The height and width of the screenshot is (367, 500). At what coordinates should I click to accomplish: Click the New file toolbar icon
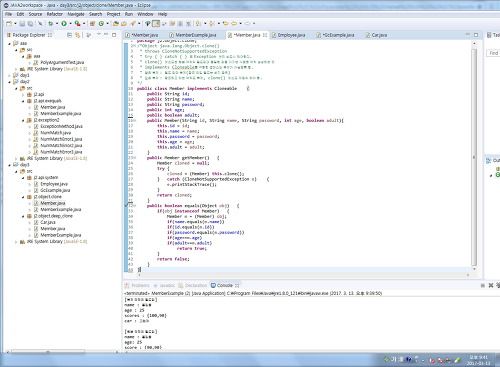(x=9, y=24)
